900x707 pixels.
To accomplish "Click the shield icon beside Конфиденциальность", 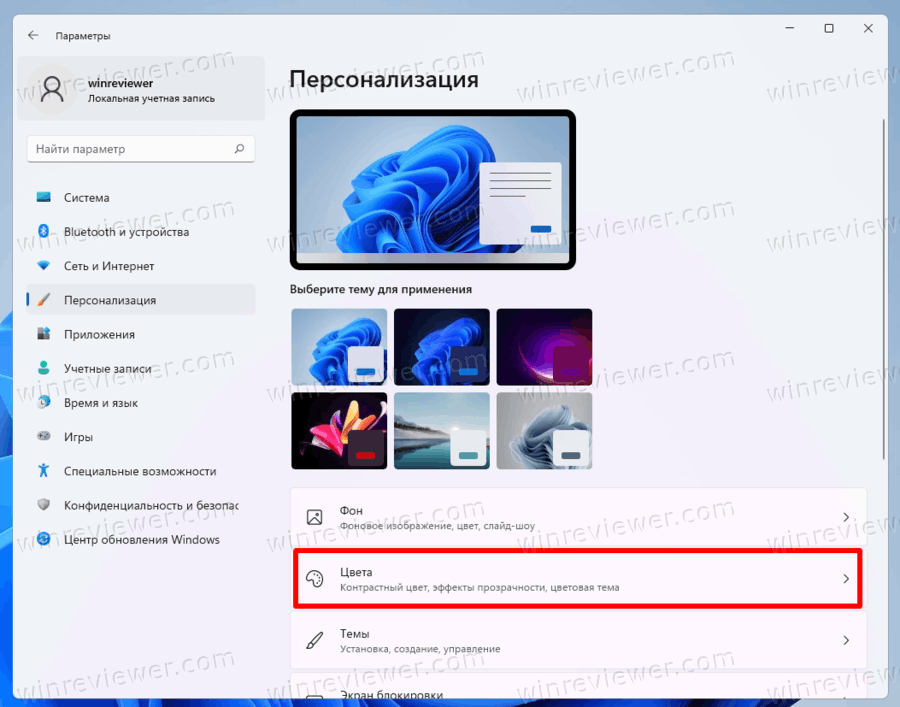I will coord(44,505).
